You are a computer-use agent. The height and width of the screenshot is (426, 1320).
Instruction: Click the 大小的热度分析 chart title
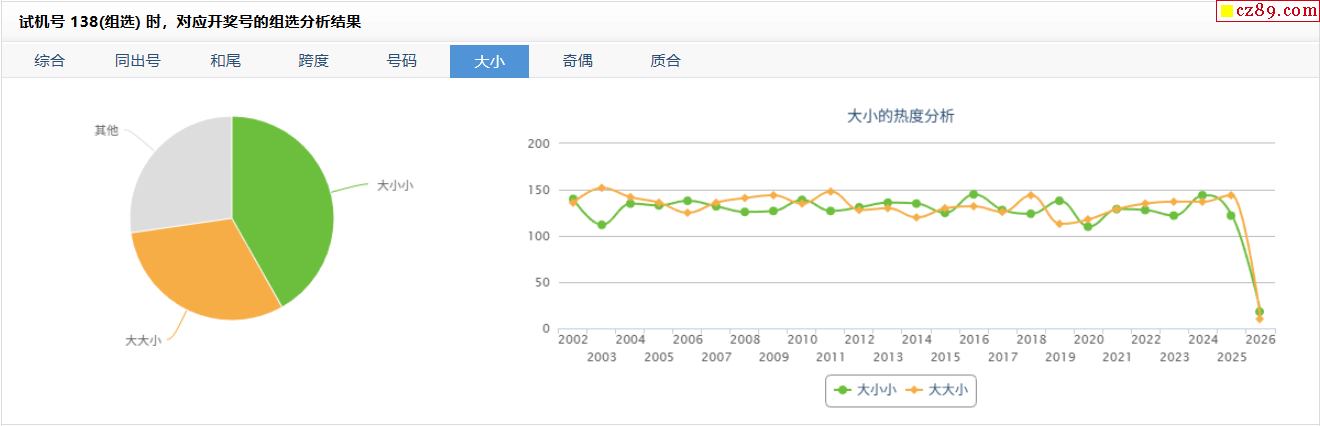[x=901, y=116]
